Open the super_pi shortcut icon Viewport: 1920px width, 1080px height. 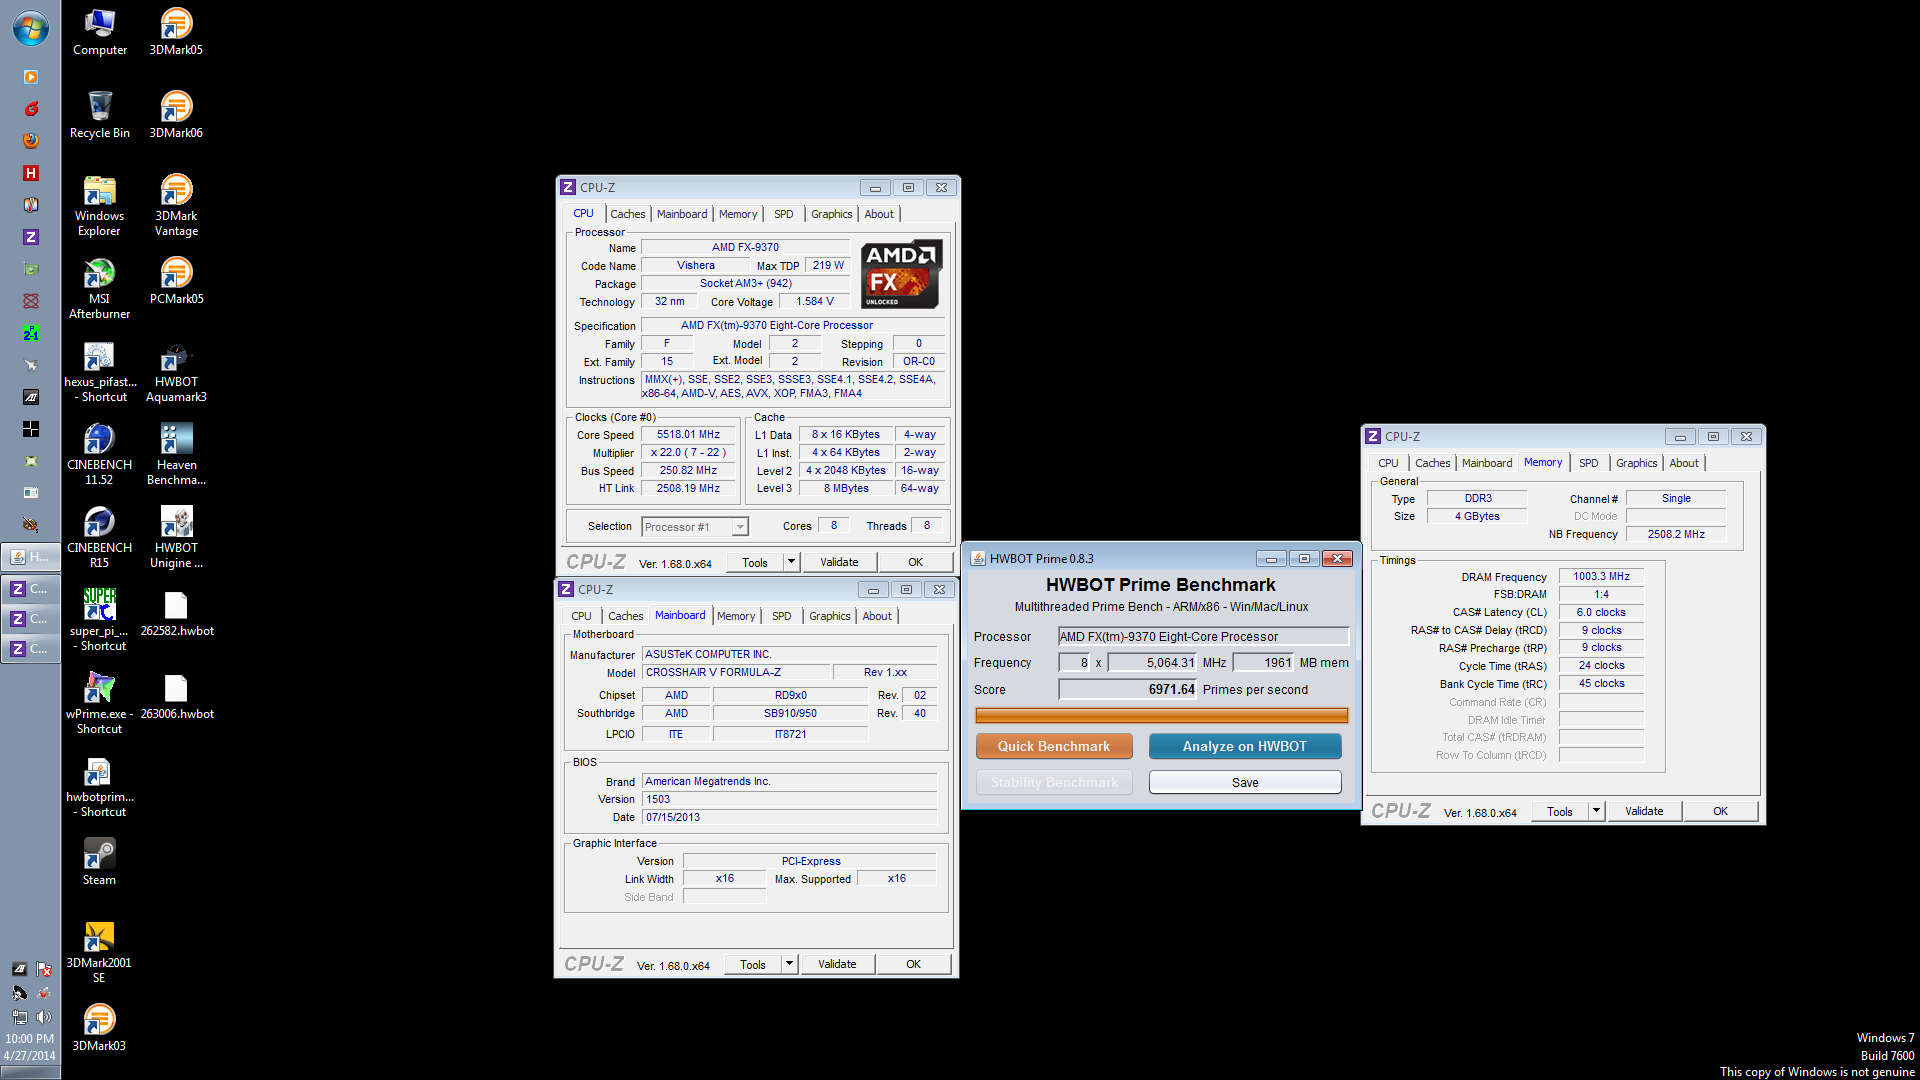99,620
